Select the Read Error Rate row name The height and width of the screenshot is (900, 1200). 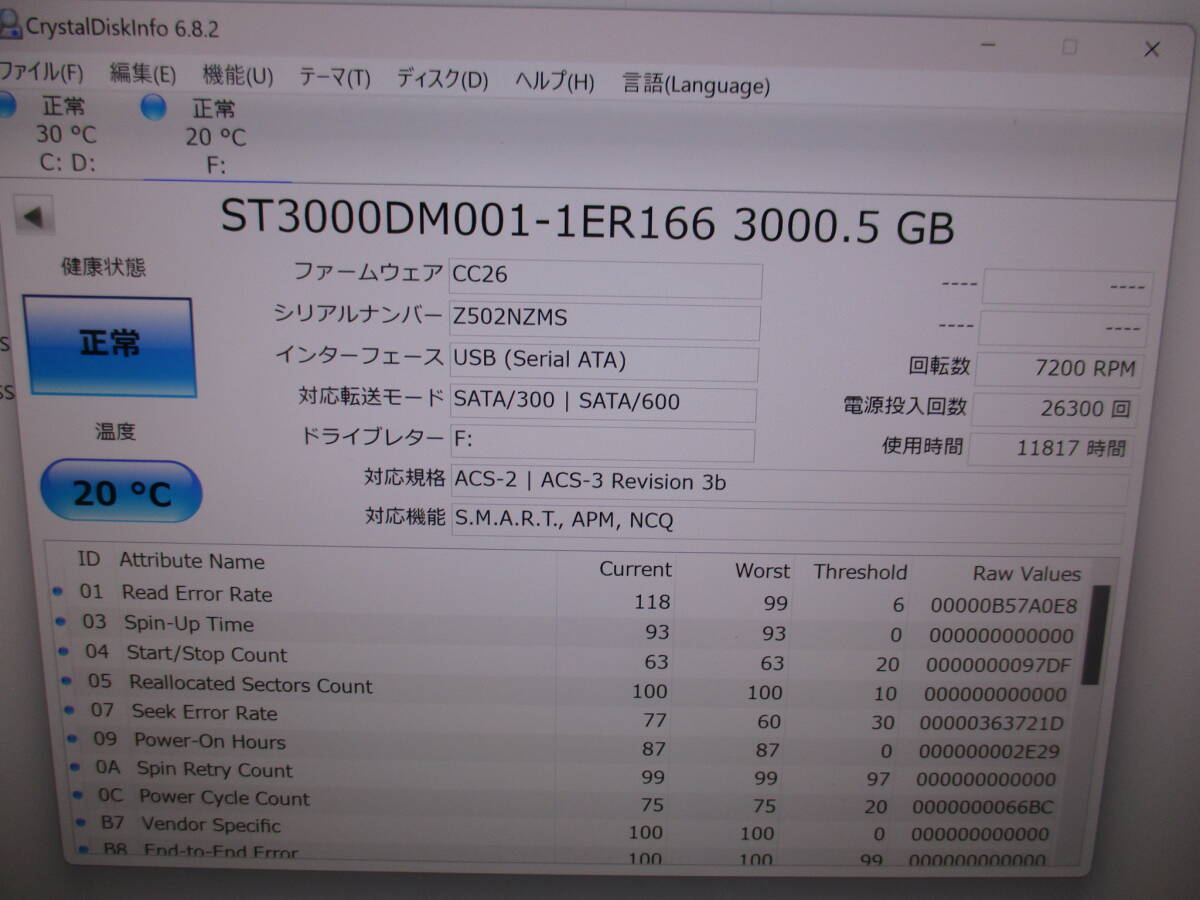197,594
